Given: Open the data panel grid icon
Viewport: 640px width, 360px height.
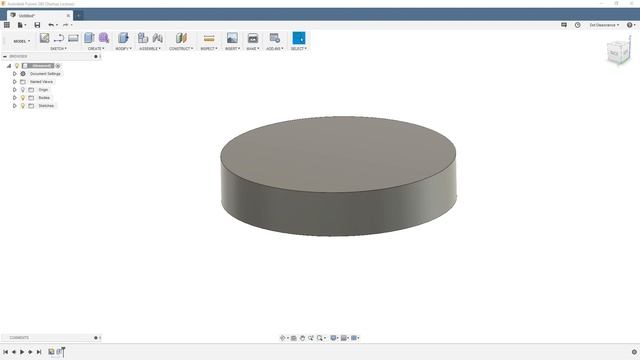Looking at the screenshot, I should (7, 25).
